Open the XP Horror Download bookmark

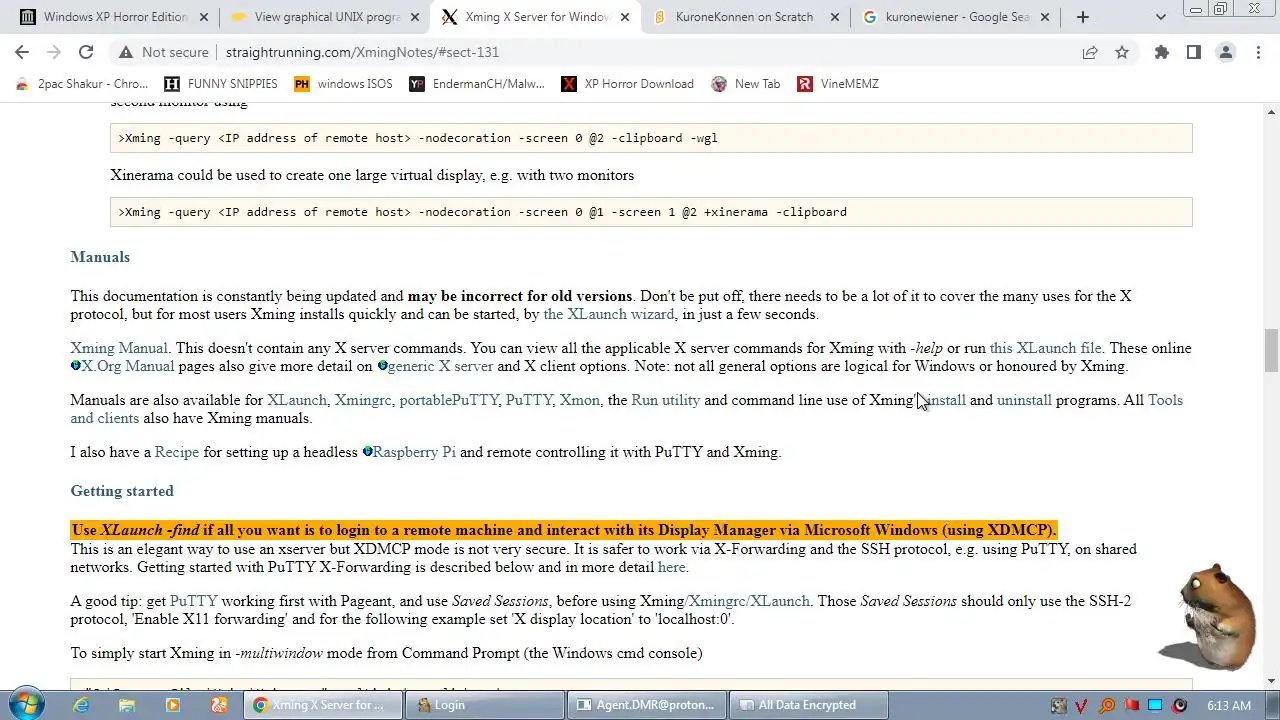[627, 84]
